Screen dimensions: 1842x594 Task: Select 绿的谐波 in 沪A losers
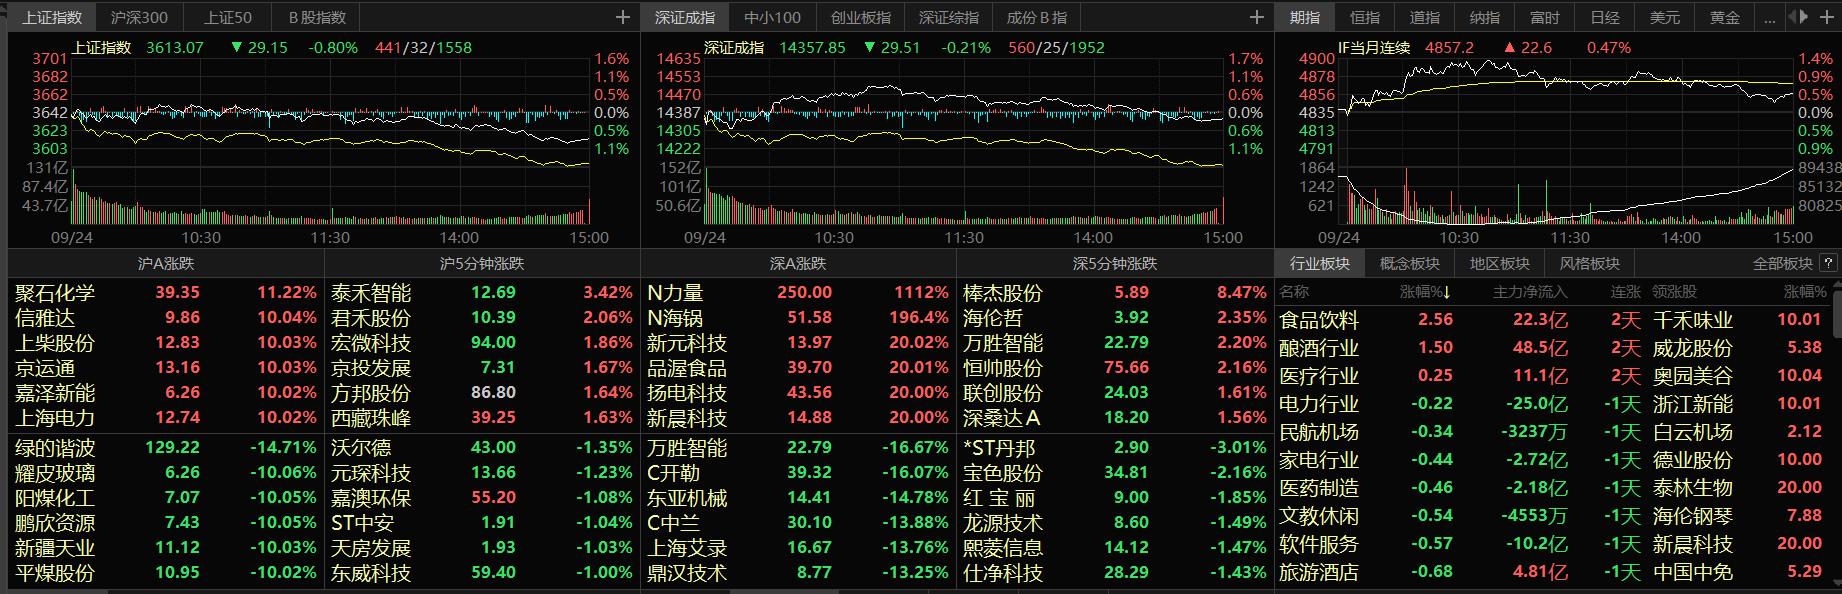(166, 447)
